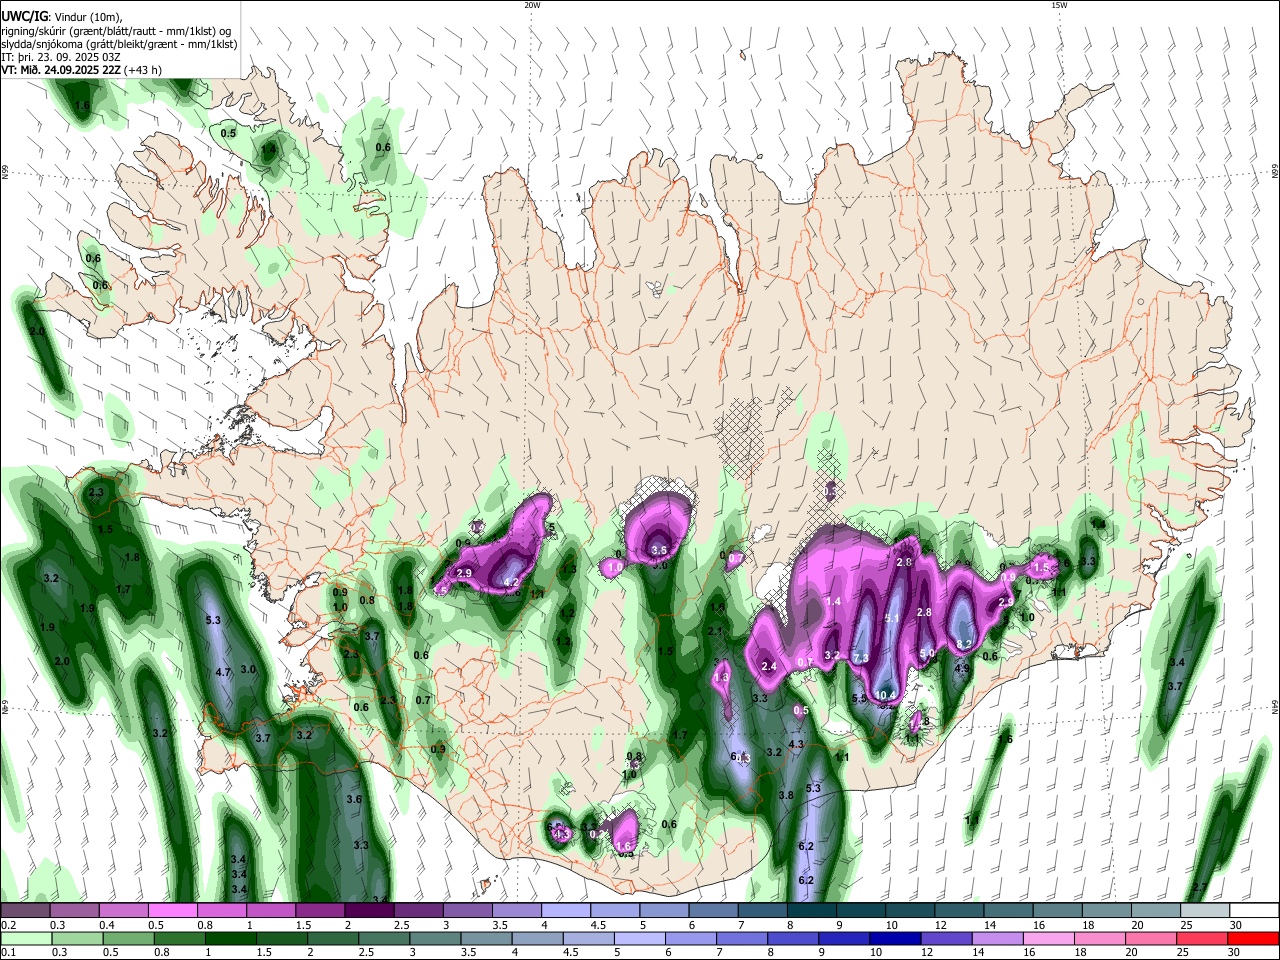
Task: Pick the first swatch labeled 0.2 in upper legend
Action: click(x=25, y=911)
